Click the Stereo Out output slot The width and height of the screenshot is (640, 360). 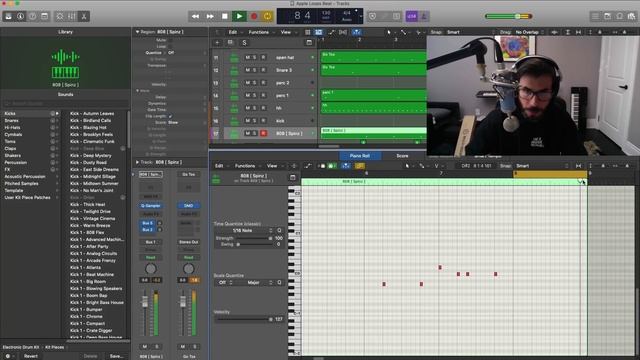(189, 242)
